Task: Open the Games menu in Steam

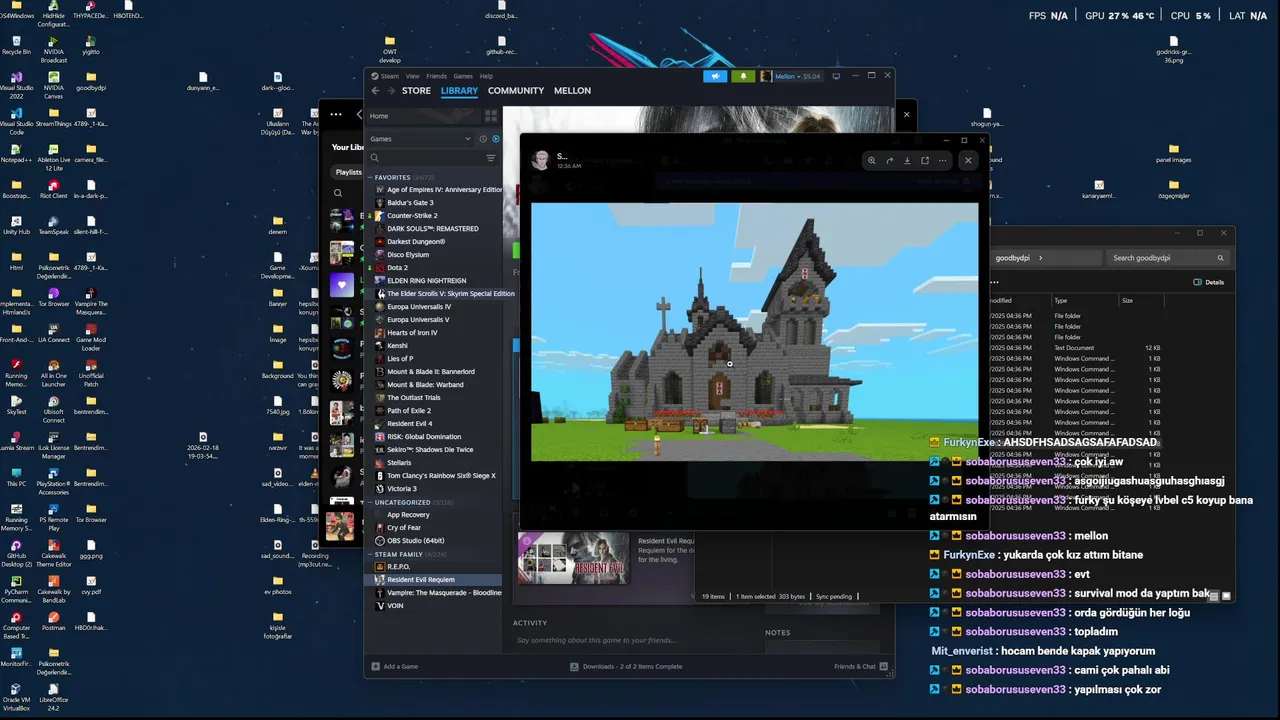Action: tap(463, 76)
